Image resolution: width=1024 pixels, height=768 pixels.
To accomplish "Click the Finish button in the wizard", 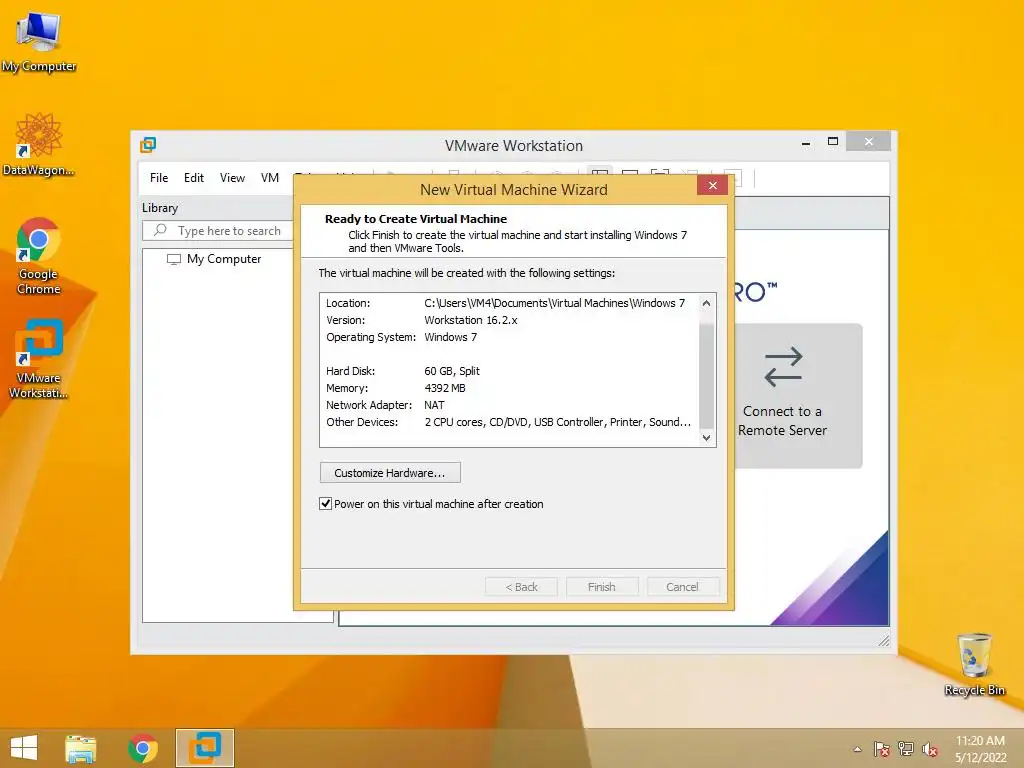I will 601,586.
